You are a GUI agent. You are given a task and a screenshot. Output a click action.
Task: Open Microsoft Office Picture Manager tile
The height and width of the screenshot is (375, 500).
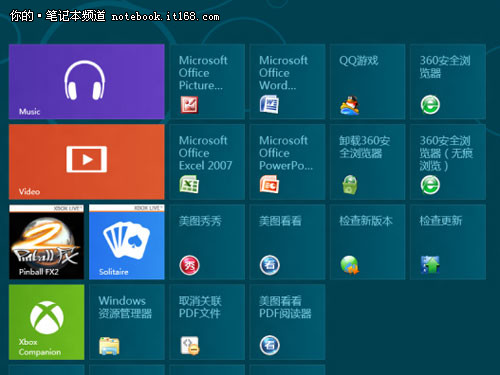(x=207, y=82)
